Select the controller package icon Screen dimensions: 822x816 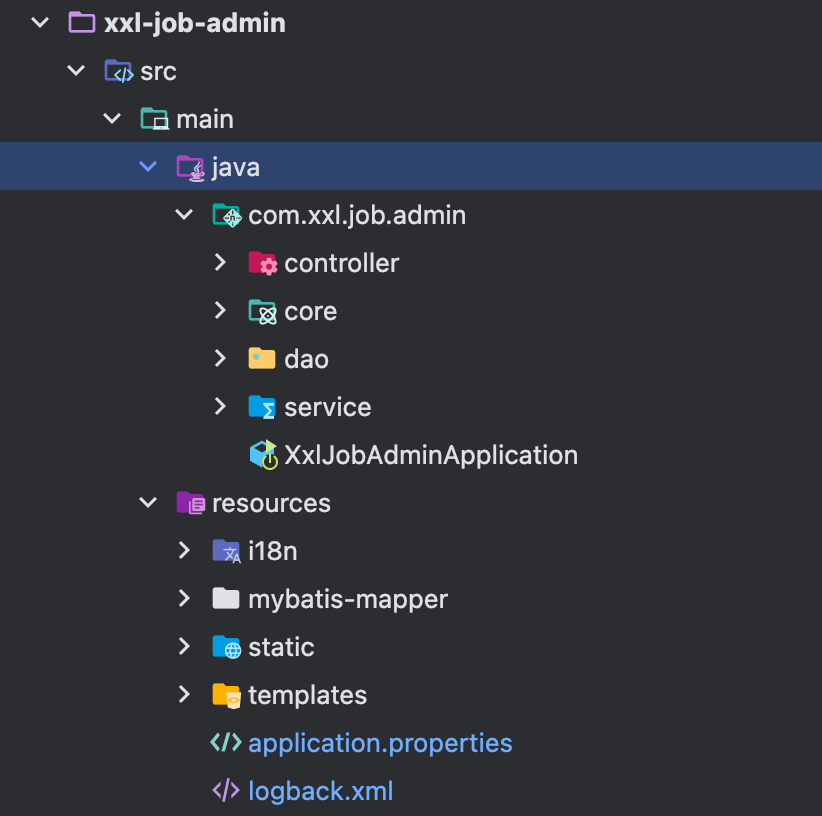click(260, 263)
